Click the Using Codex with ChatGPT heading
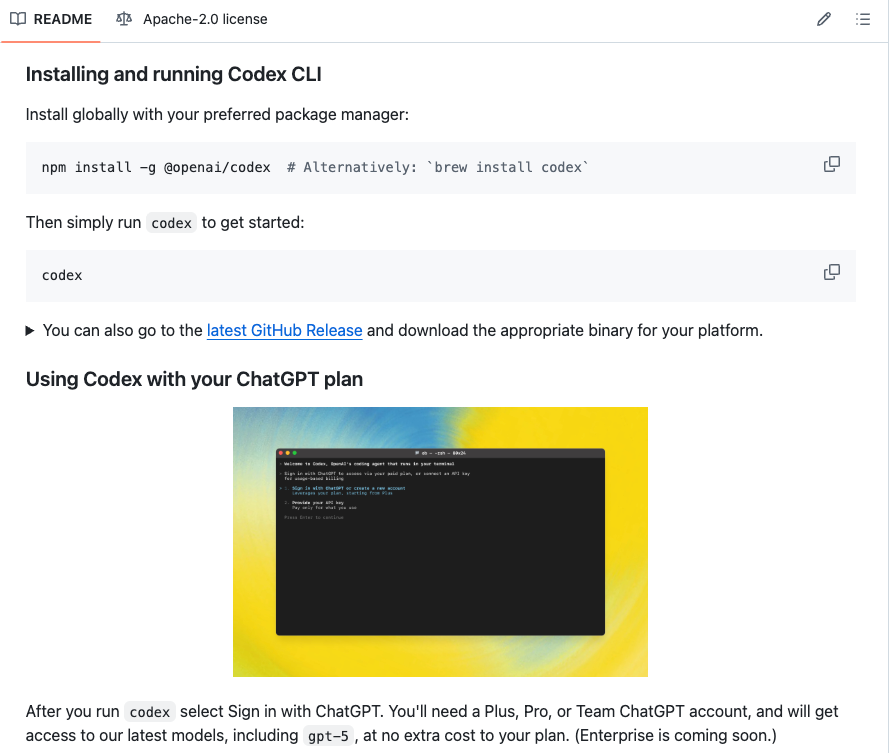 [x=194, y=379]
